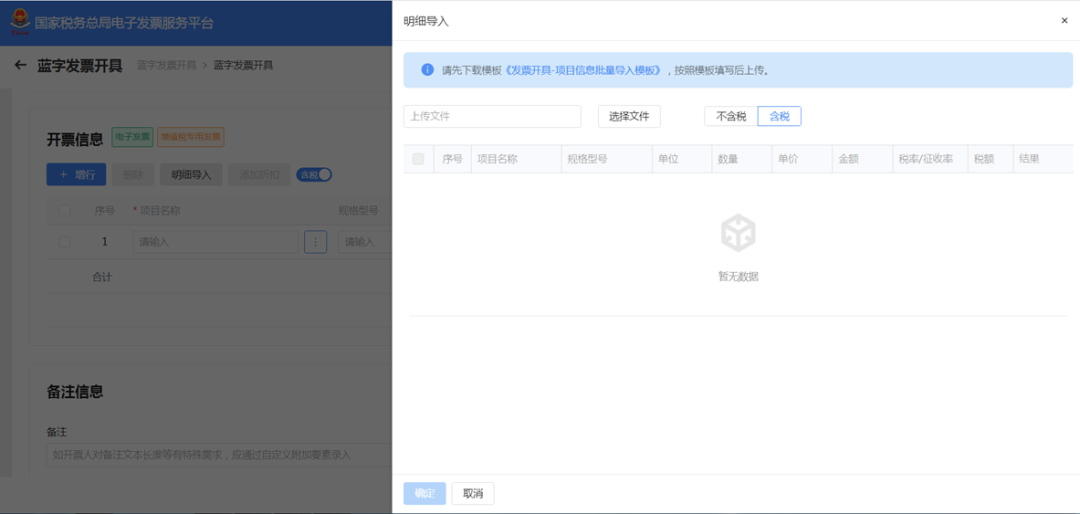The width and height of the screenshot is (1080, 514).
Task: Tick the select-all checkbox in import table header
Action: click(x=418, y=159)
